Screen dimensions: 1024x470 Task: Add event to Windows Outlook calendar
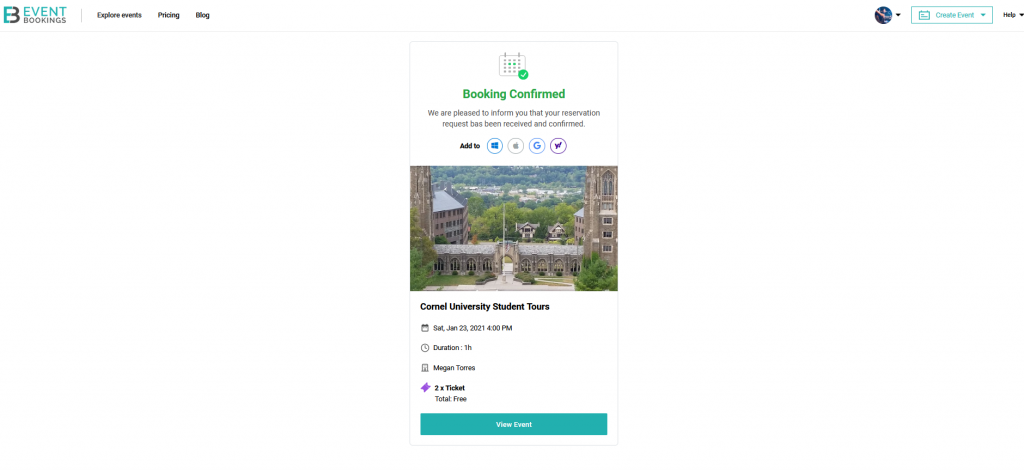pyautogui.click(x=495, y=146)
